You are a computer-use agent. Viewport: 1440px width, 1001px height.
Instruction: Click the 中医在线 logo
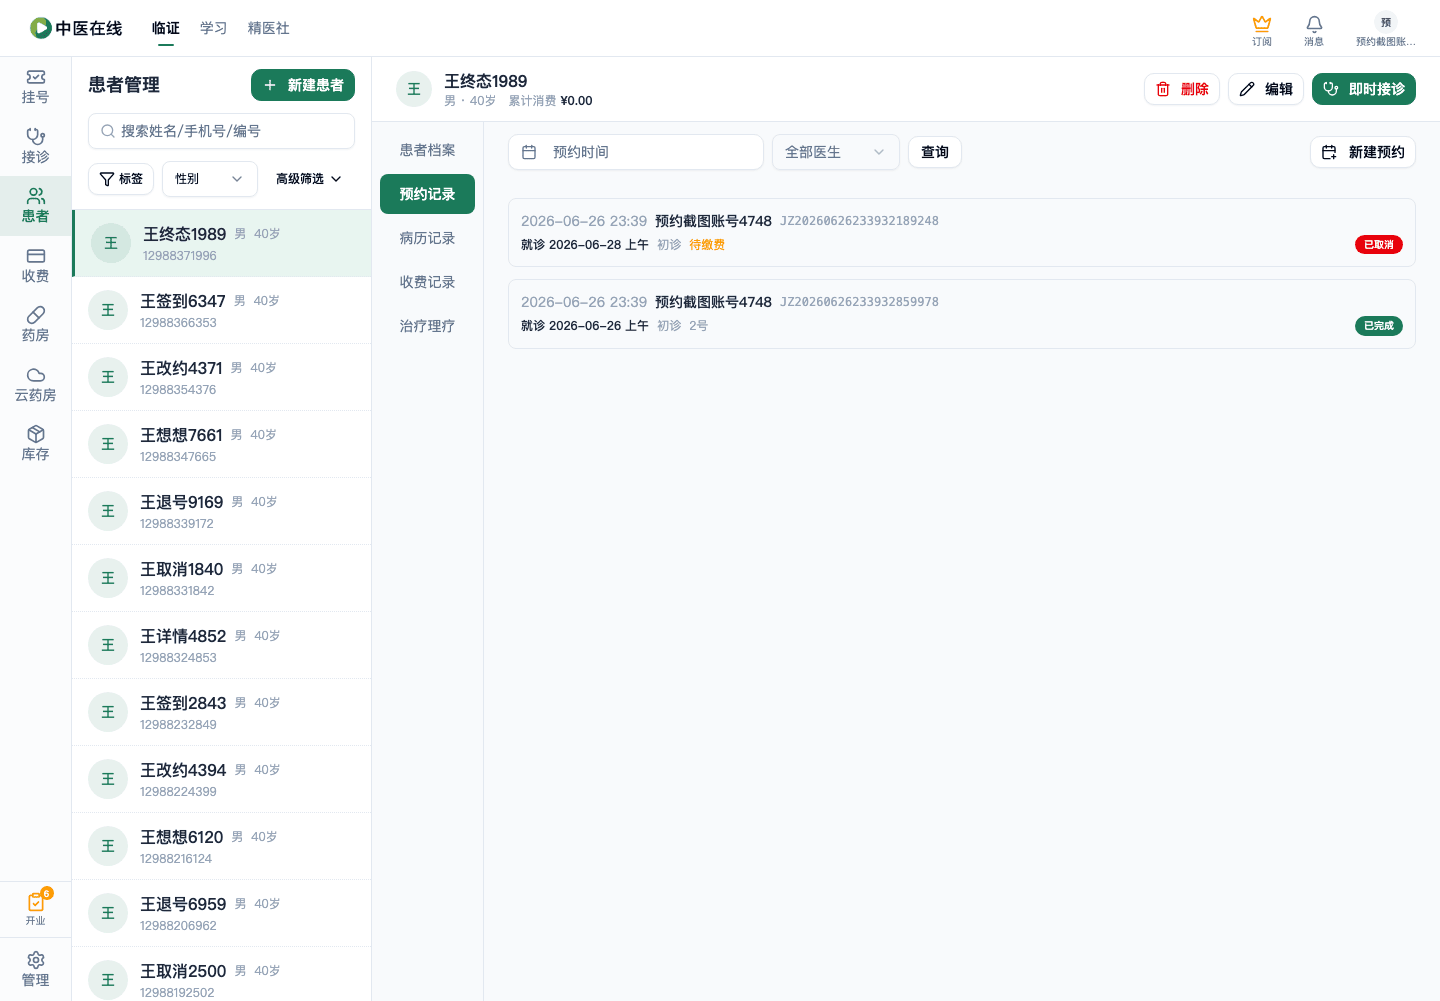76,28
